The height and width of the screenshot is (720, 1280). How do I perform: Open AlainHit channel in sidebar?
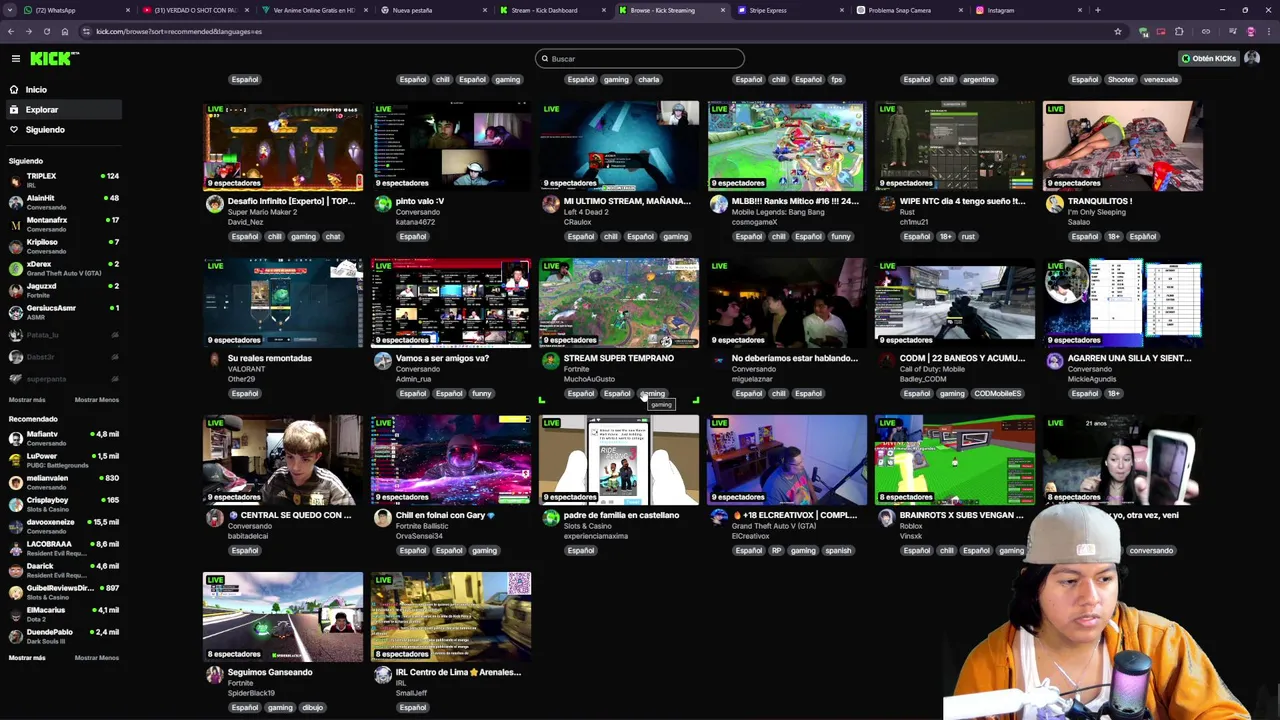click(62, 202)
